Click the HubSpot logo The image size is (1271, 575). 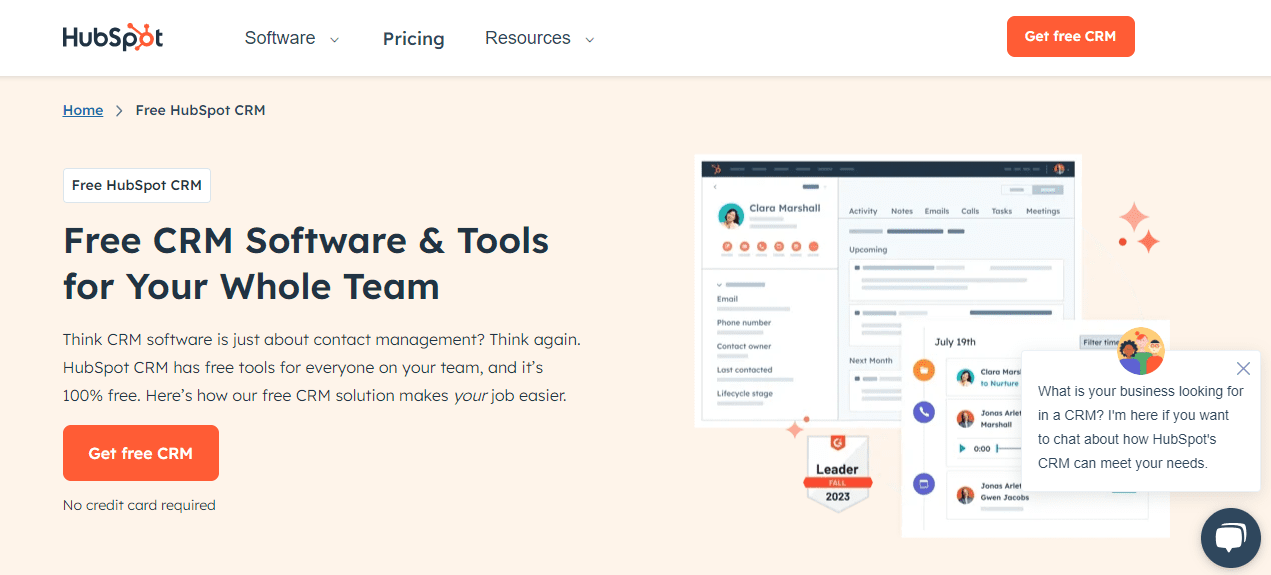(x=112, y=38)
